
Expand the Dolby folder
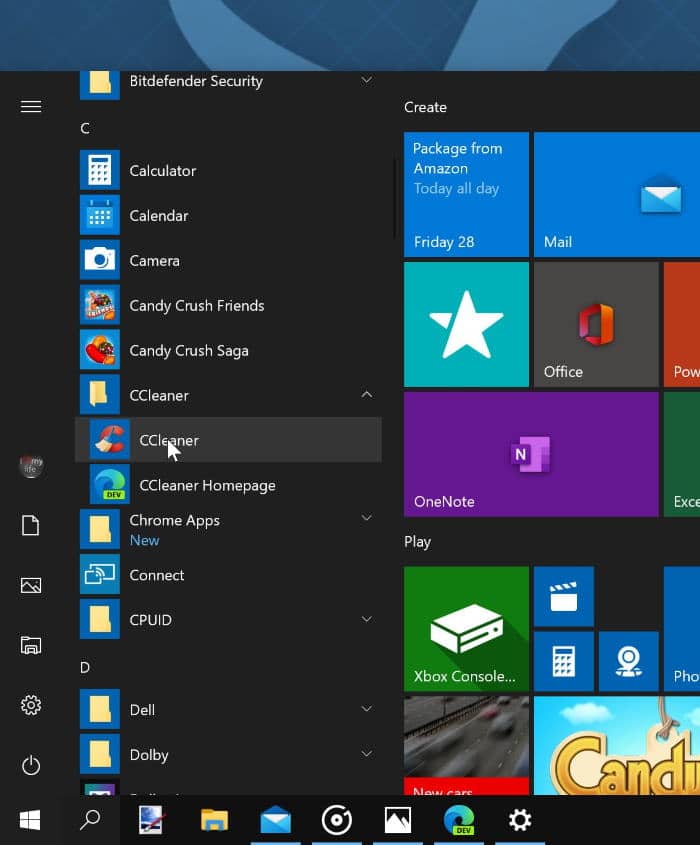(x=366, y=754)
